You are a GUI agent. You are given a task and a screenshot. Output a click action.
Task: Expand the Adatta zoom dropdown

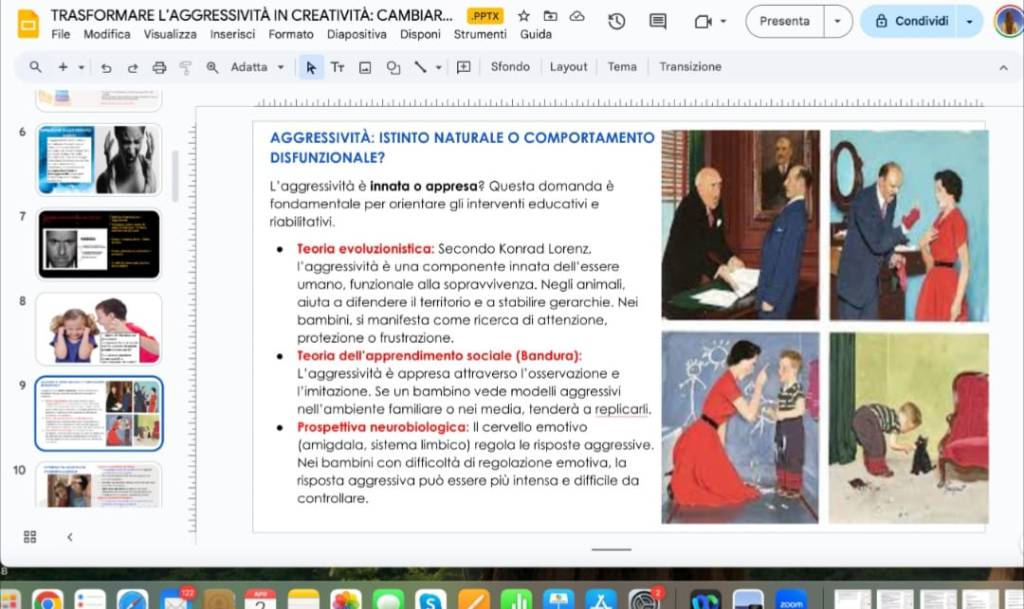click(x=281, y=67)
